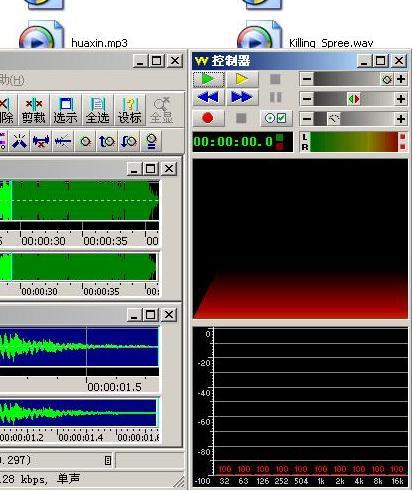Toggle the options checkbox beside the record button

pos(275,118)
